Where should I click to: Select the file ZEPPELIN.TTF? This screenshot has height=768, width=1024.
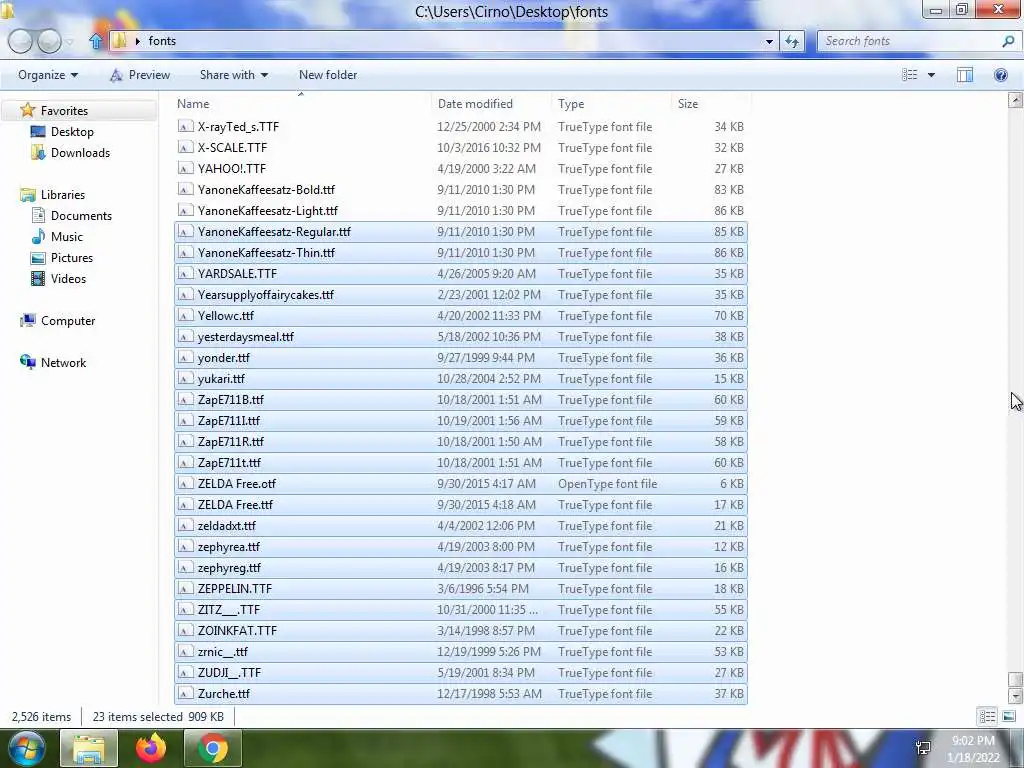pyautogui.click(x=460, y=589)
